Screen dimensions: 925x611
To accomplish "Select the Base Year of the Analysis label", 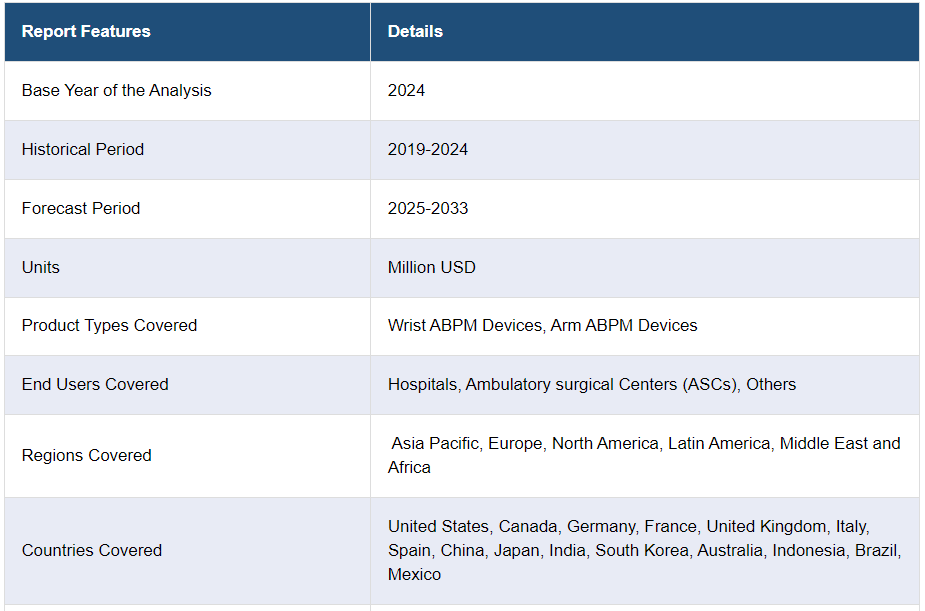I will point(116,90).
